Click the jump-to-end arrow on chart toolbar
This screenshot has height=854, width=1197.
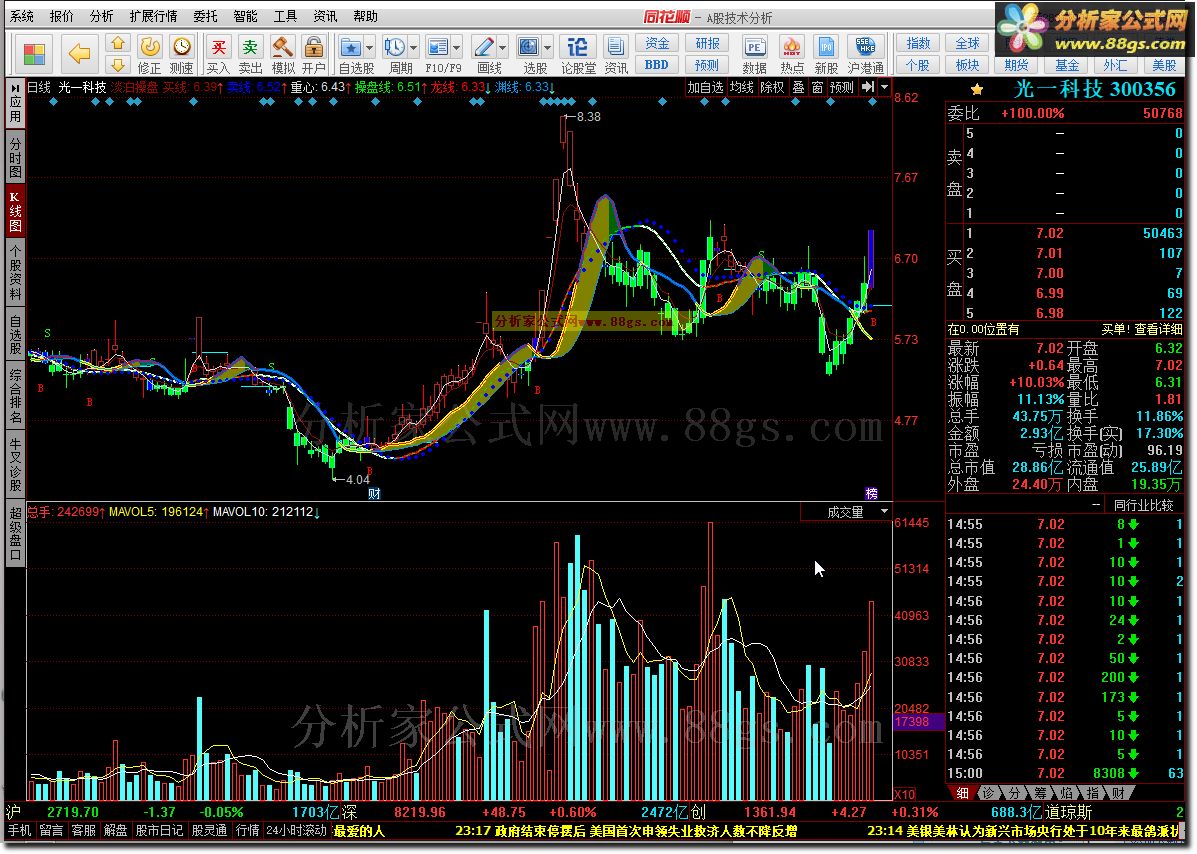point(868,87)
